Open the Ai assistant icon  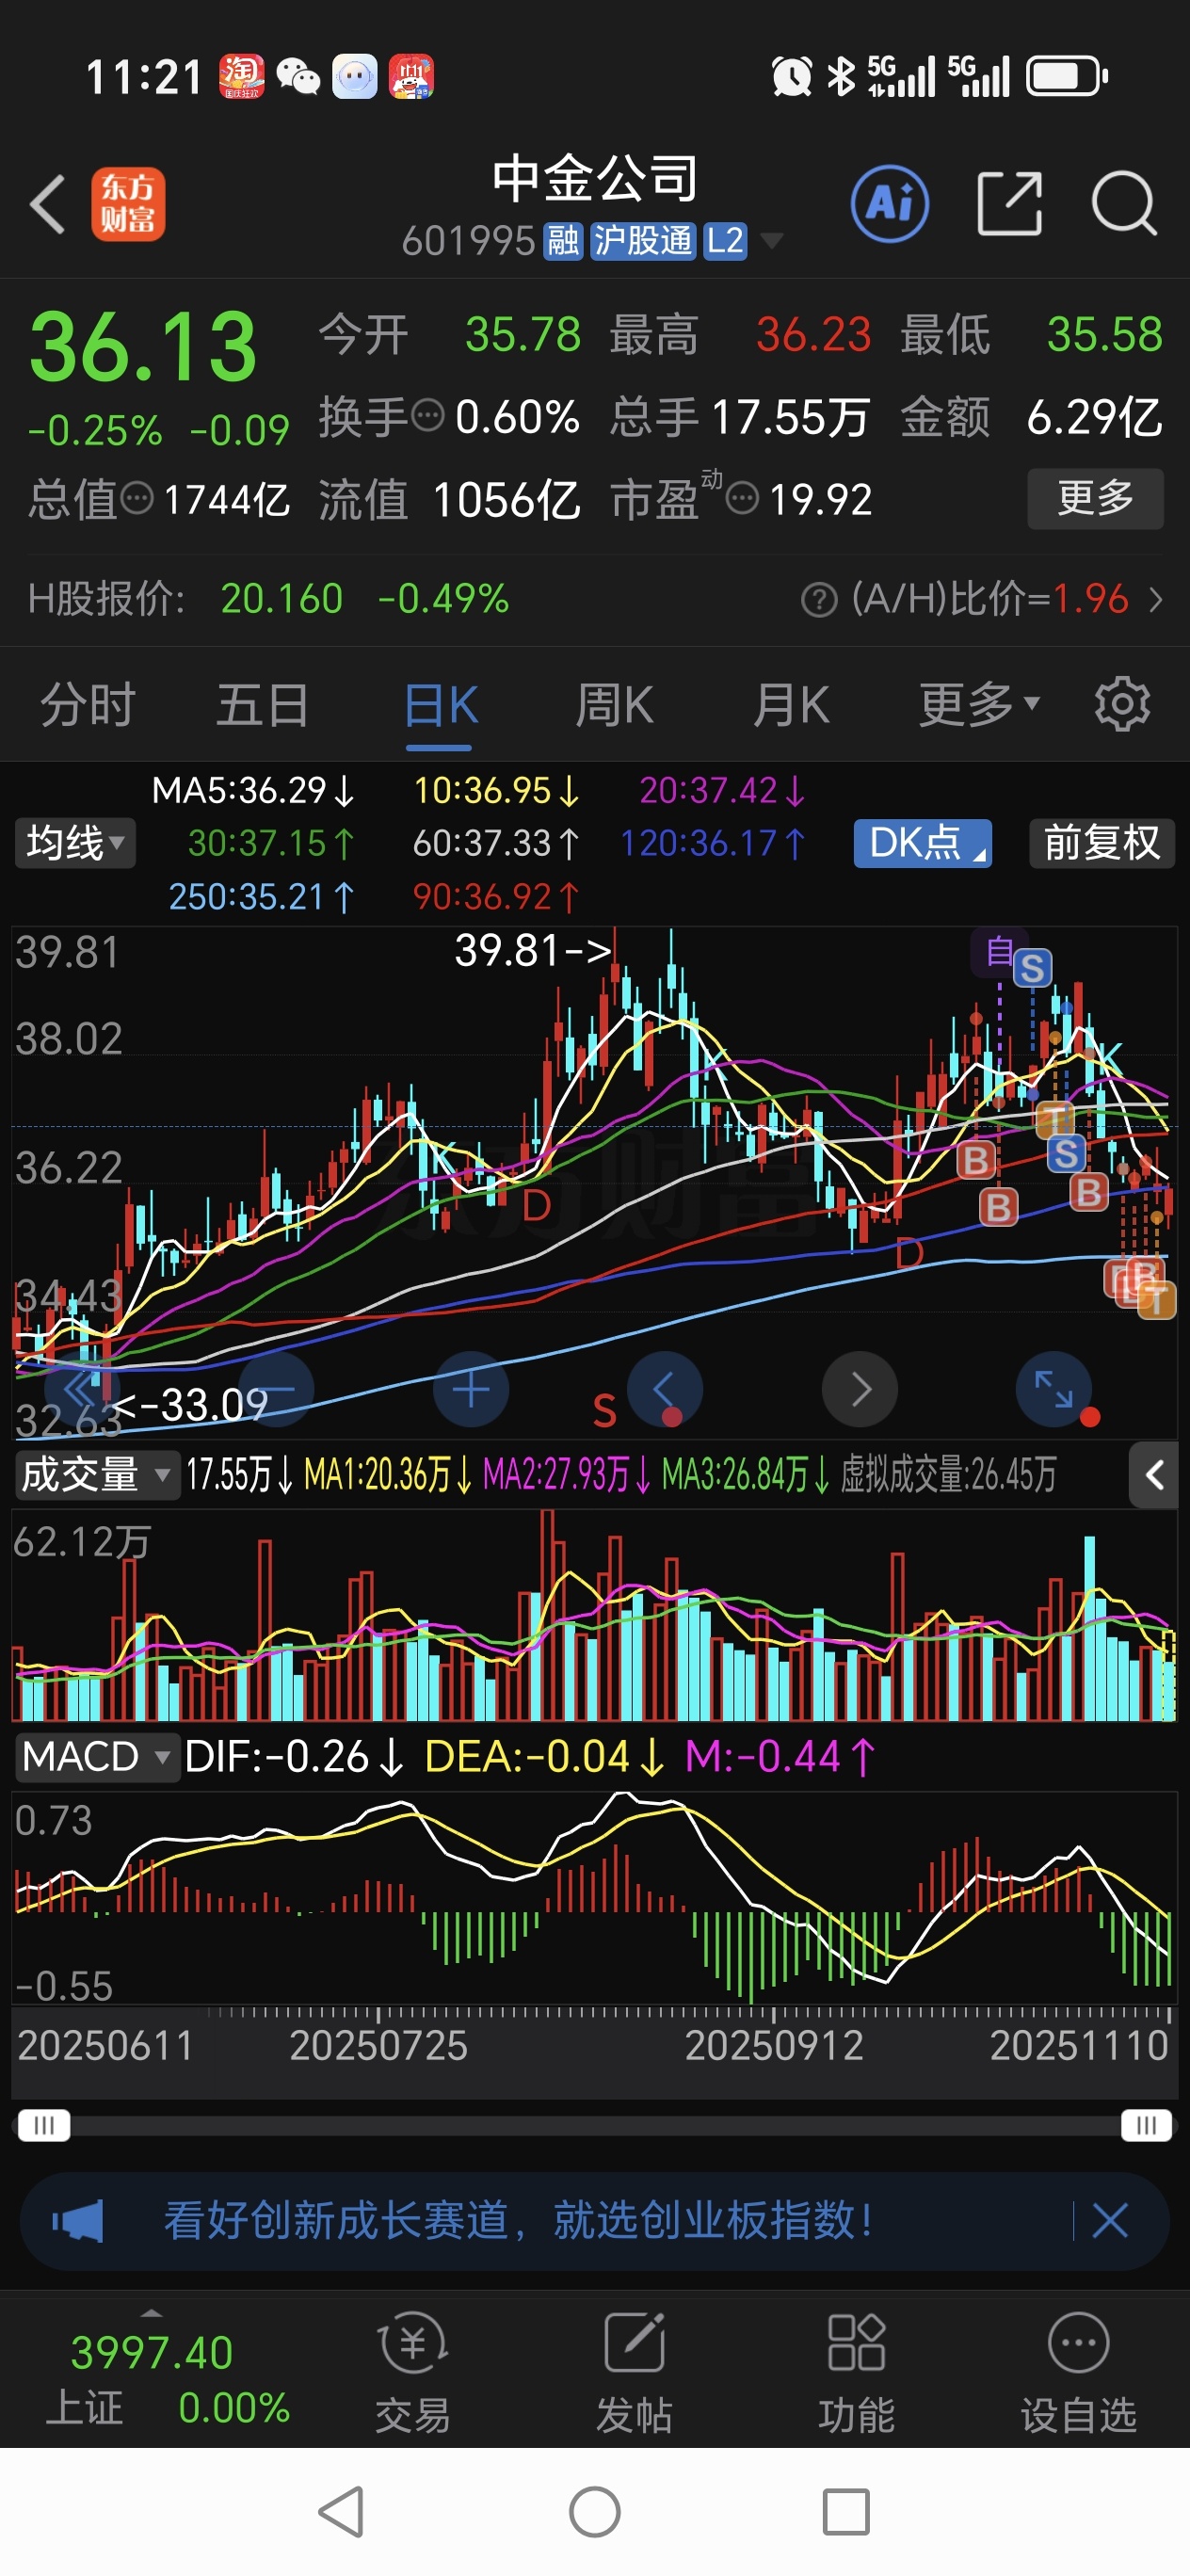(889, 204)
